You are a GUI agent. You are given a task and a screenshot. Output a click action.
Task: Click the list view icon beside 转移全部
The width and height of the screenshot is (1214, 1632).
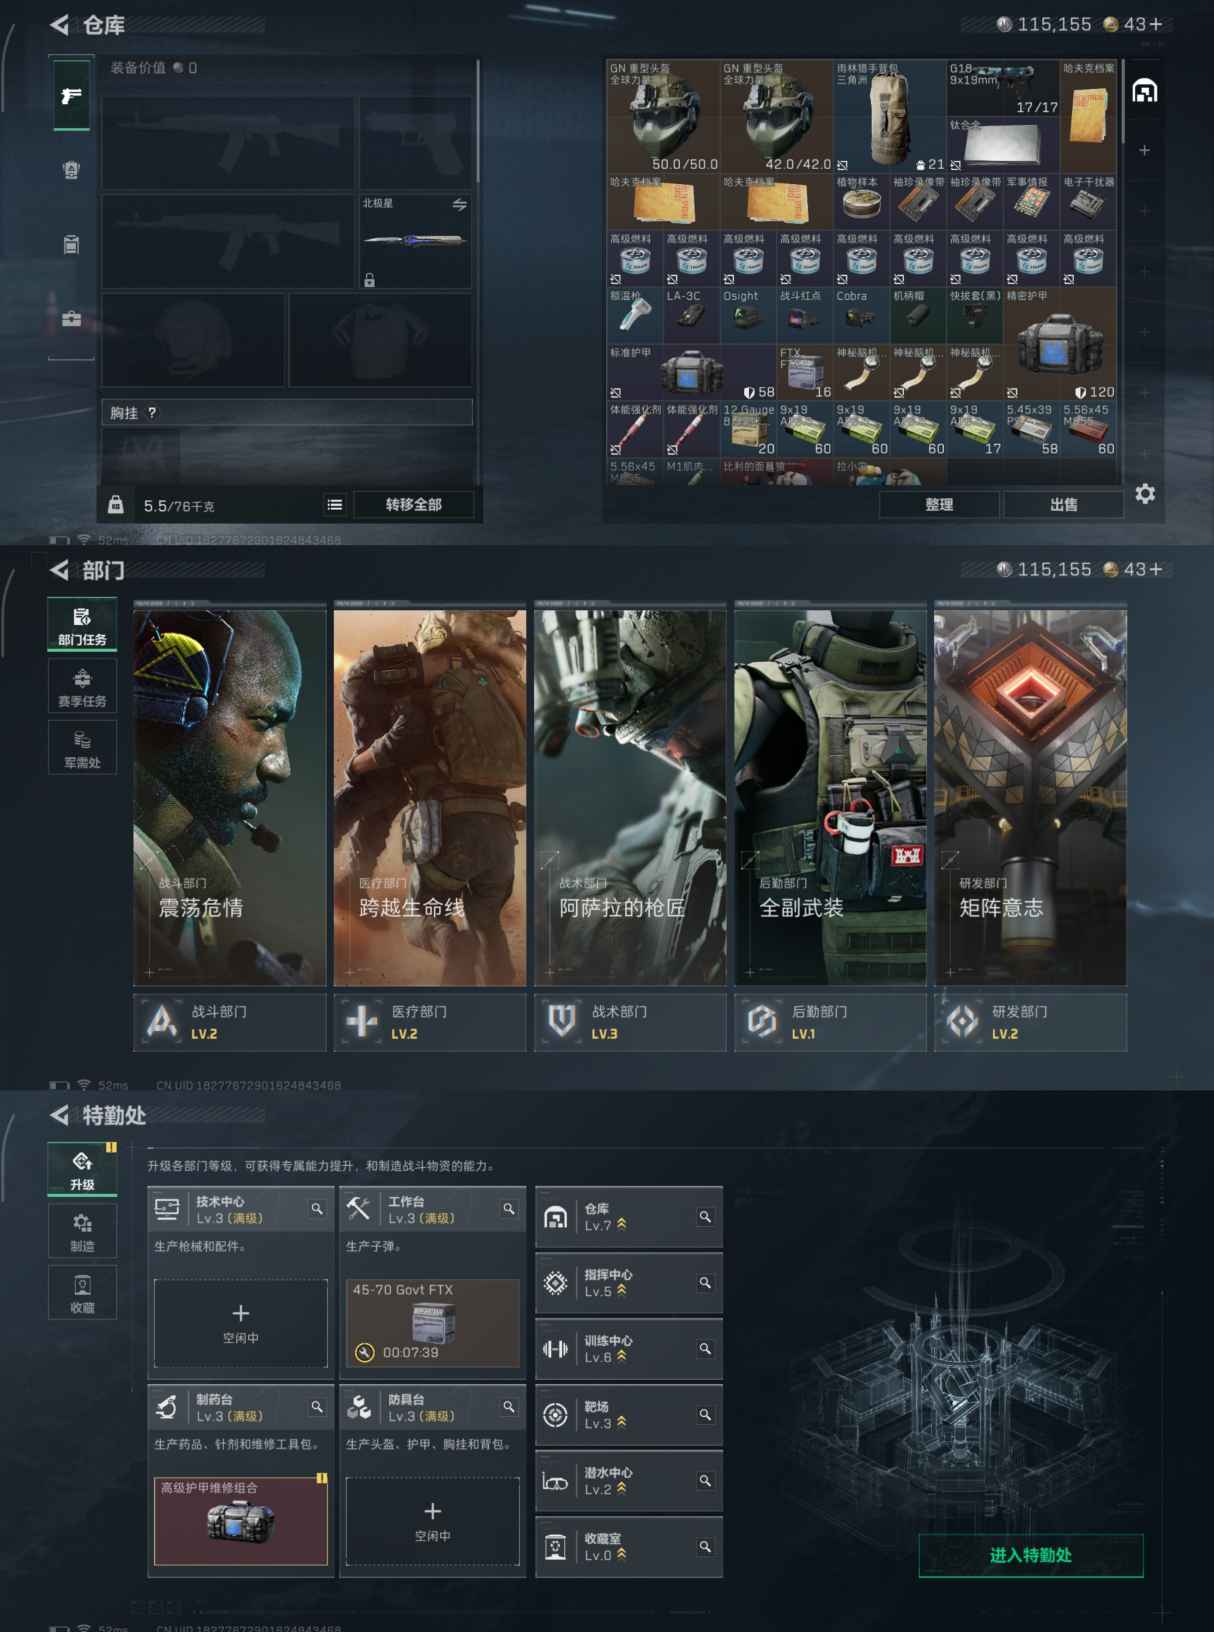[x=335, y=505]
